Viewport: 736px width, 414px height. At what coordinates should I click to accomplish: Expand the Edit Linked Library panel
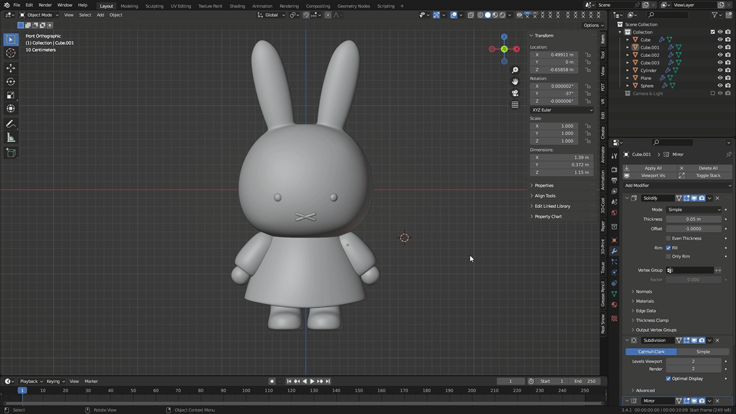point(550,206)
